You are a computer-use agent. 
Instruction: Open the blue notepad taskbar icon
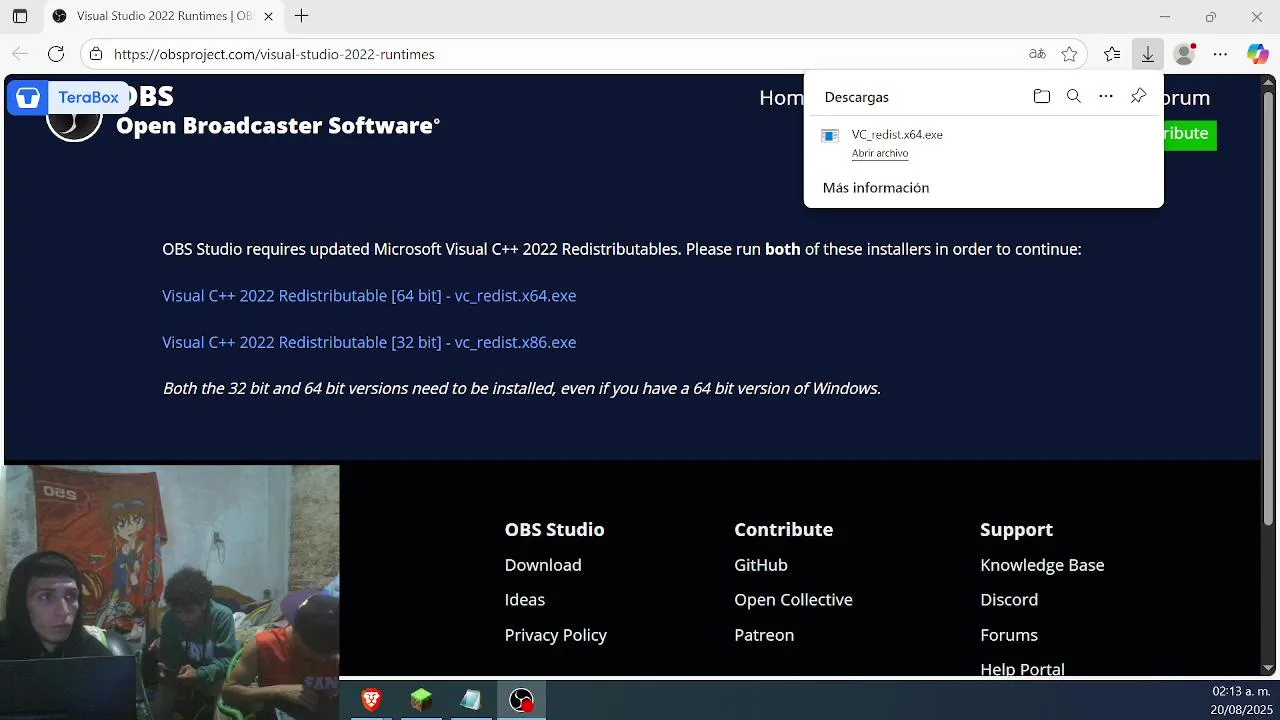click(x=471, y=700)
